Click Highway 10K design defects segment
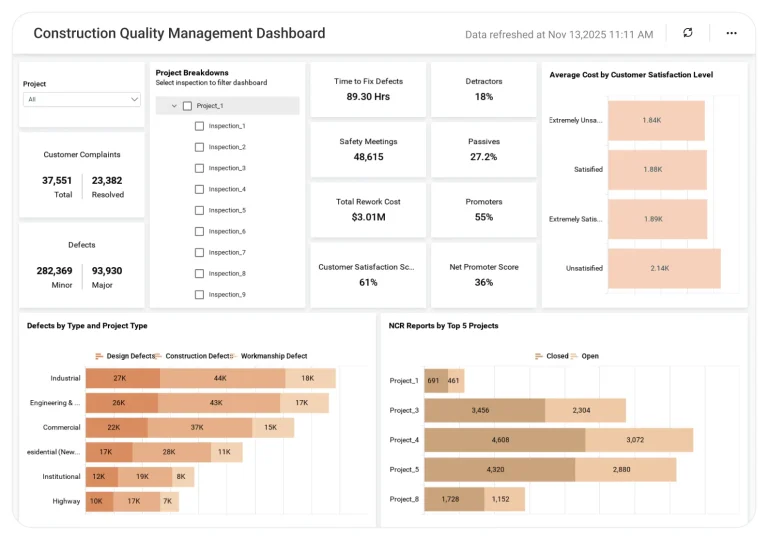This screenshot has height=538, width=768. click(x=100, y=501)
